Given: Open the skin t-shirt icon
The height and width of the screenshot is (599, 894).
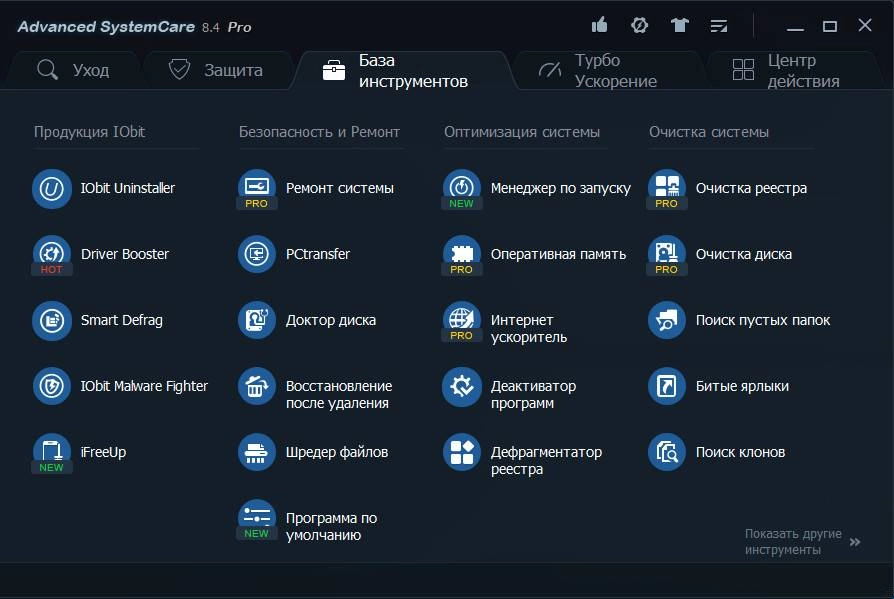Looking at the screenshot, I should pyautogui.click(x=680, y=26).
